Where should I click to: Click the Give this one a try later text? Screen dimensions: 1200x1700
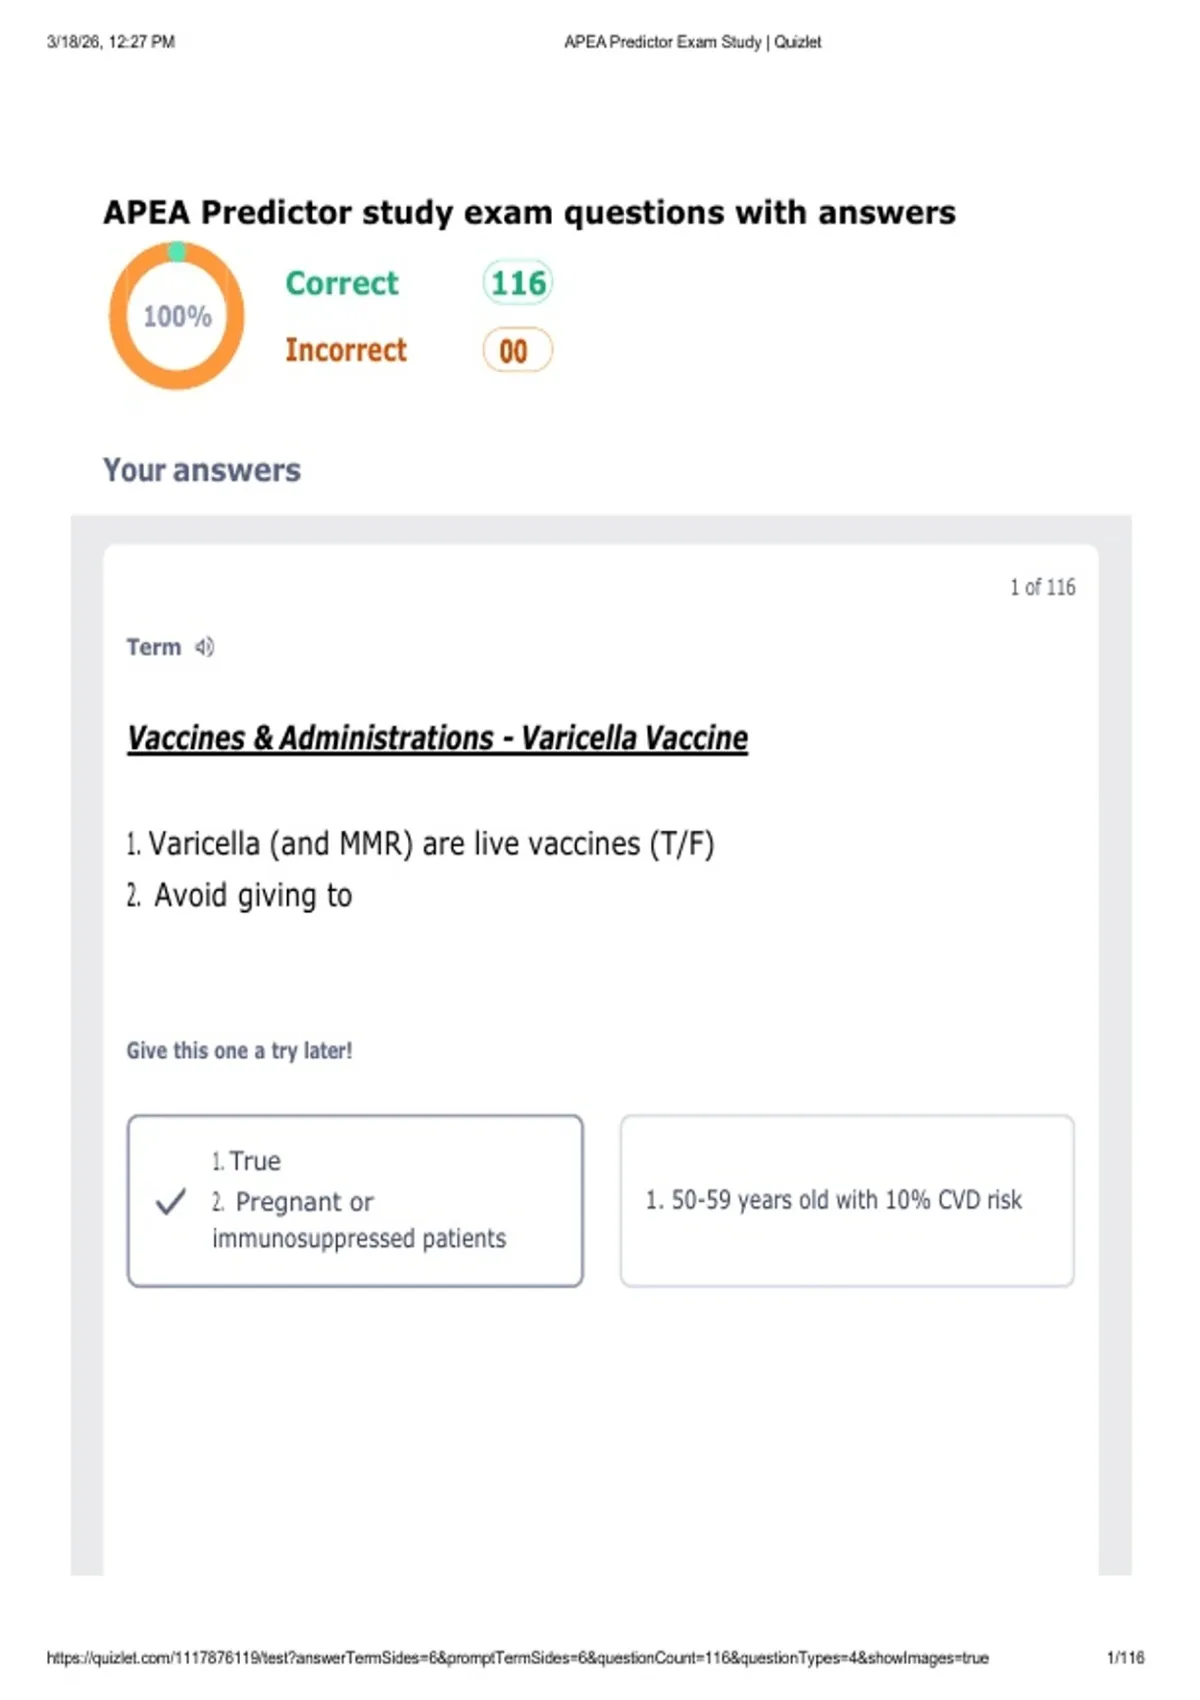[239, 1051]
